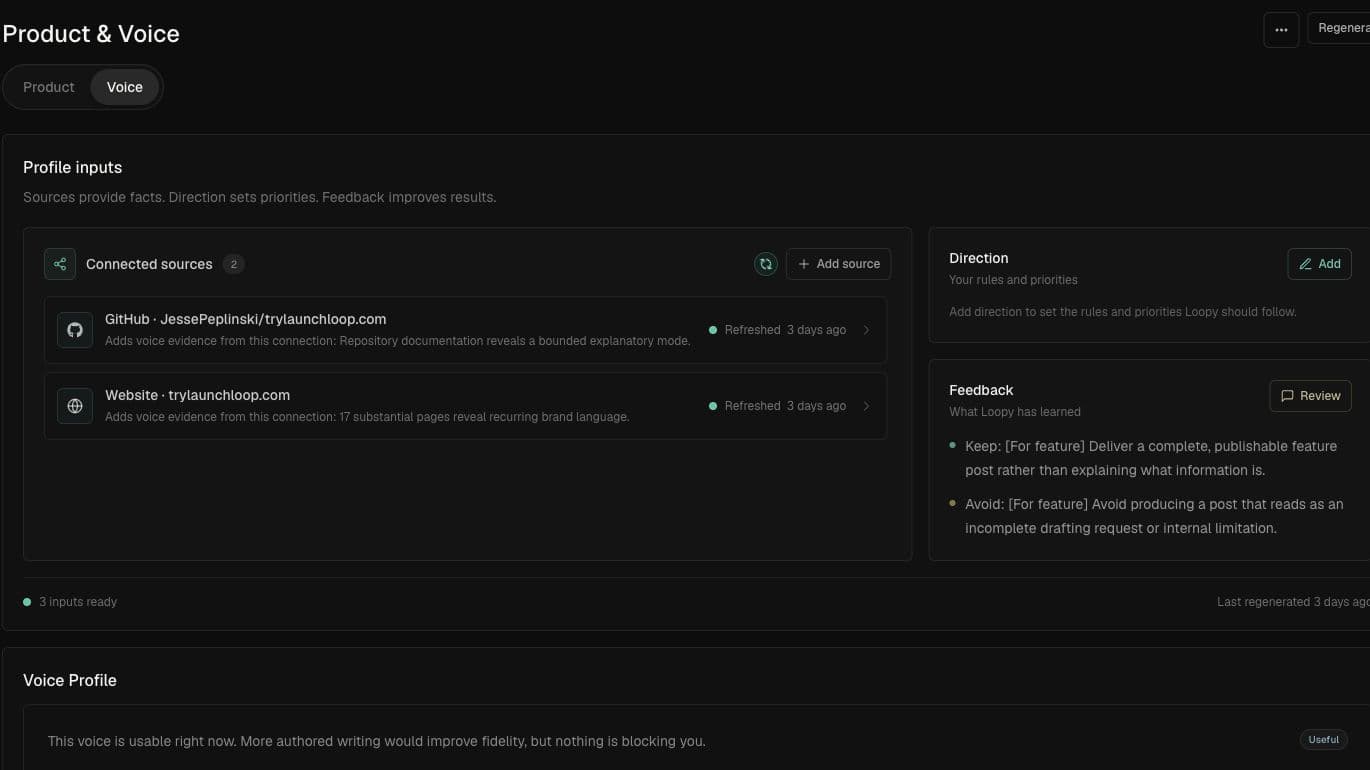This screenshot has width=1370, height=770.
Task: Click the '3 inputs ready' status
Action: [x=70, y=602]
